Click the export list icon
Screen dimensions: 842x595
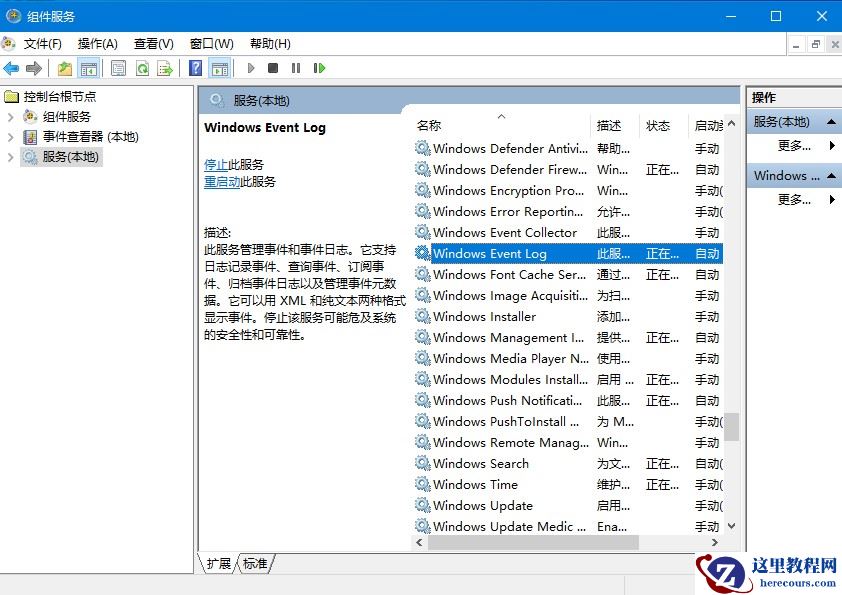[x=167, y=68]
